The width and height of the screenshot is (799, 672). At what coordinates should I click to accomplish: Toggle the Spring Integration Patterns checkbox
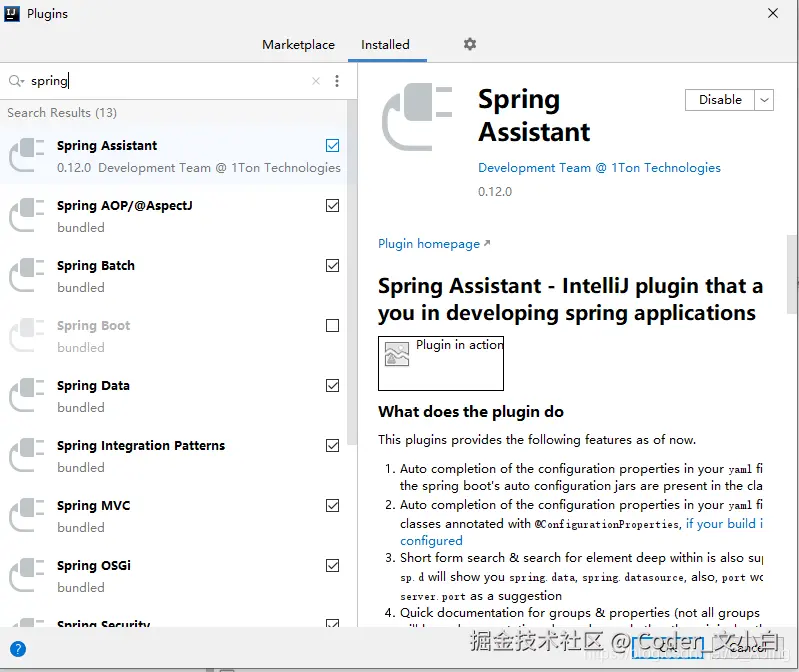pos(332,446)
